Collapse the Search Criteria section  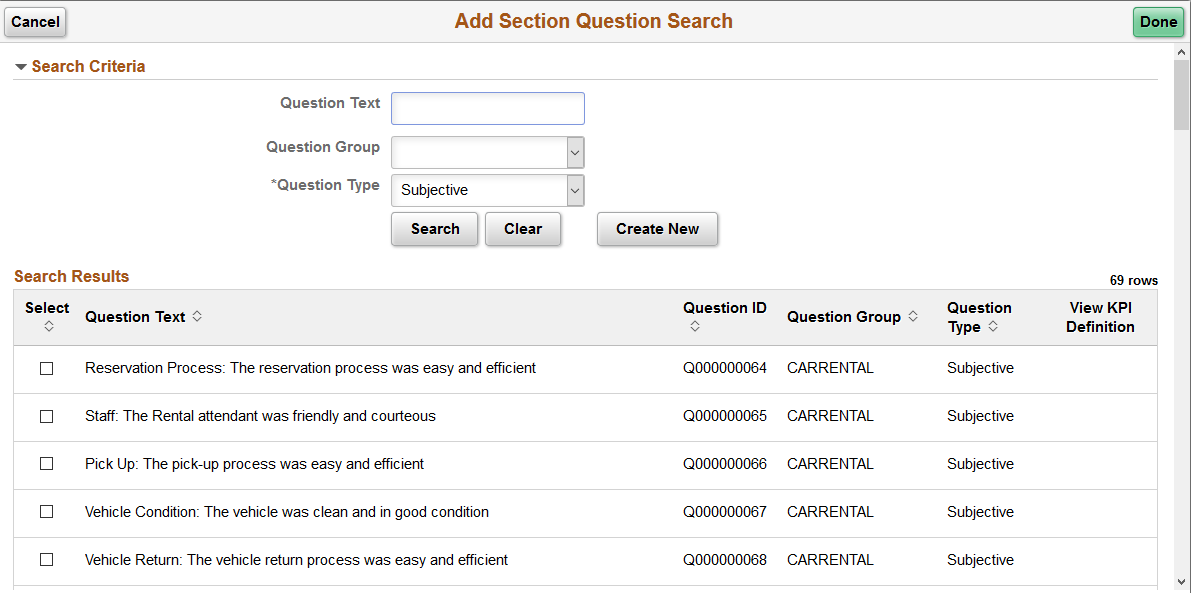(x=21, y=66)
